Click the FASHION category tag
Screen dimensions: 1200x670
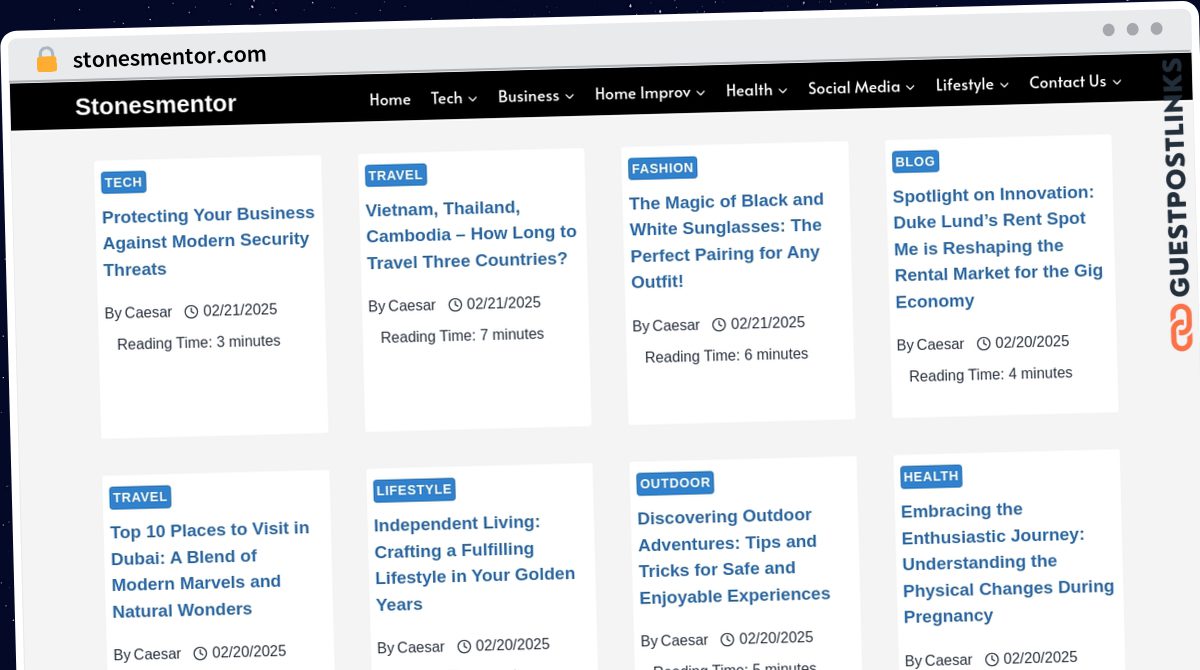[x=662, y=168]
